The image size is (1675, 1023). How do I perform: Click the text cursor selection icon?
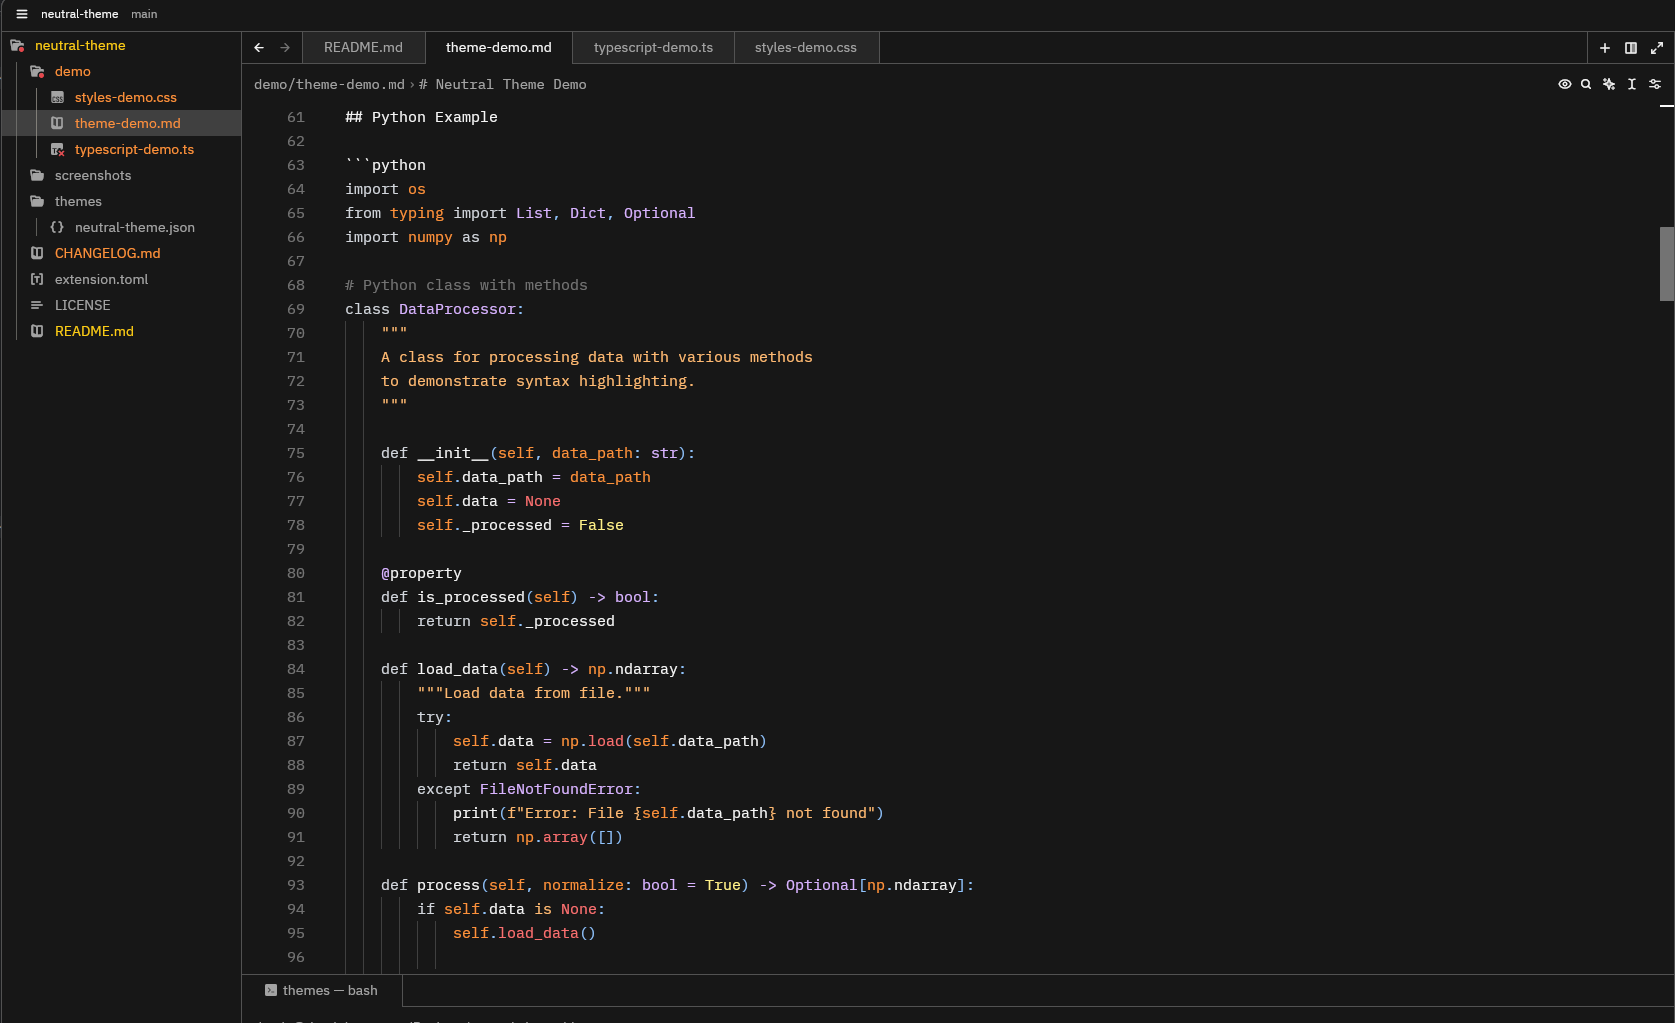(x=1632, y=84)
